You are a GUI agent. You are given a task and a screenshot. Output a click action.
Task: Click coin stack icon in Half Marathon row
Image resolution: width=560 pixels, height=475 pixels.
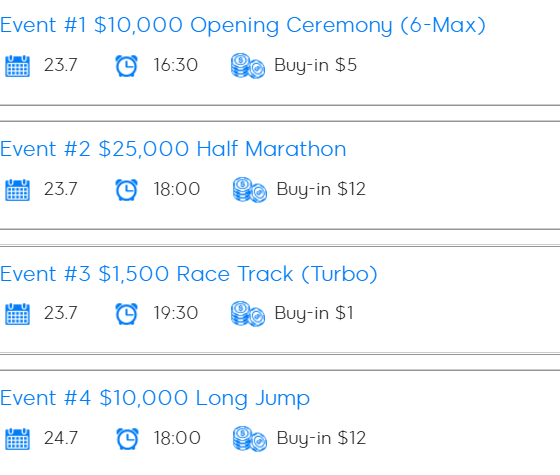coord(250,190)
